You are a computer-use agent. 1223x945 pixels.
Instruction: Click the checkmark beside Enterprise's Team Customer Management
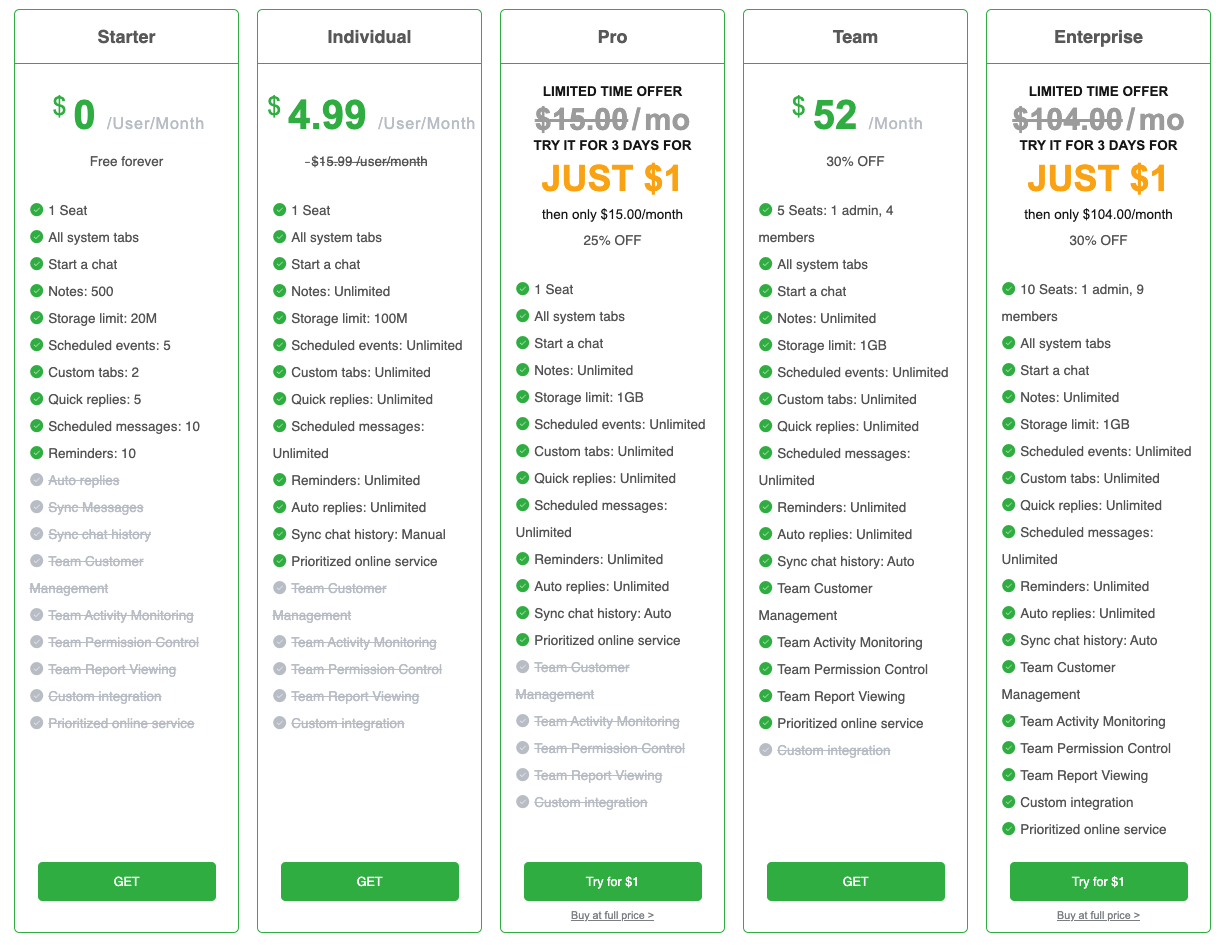(x=1007, y=667)
